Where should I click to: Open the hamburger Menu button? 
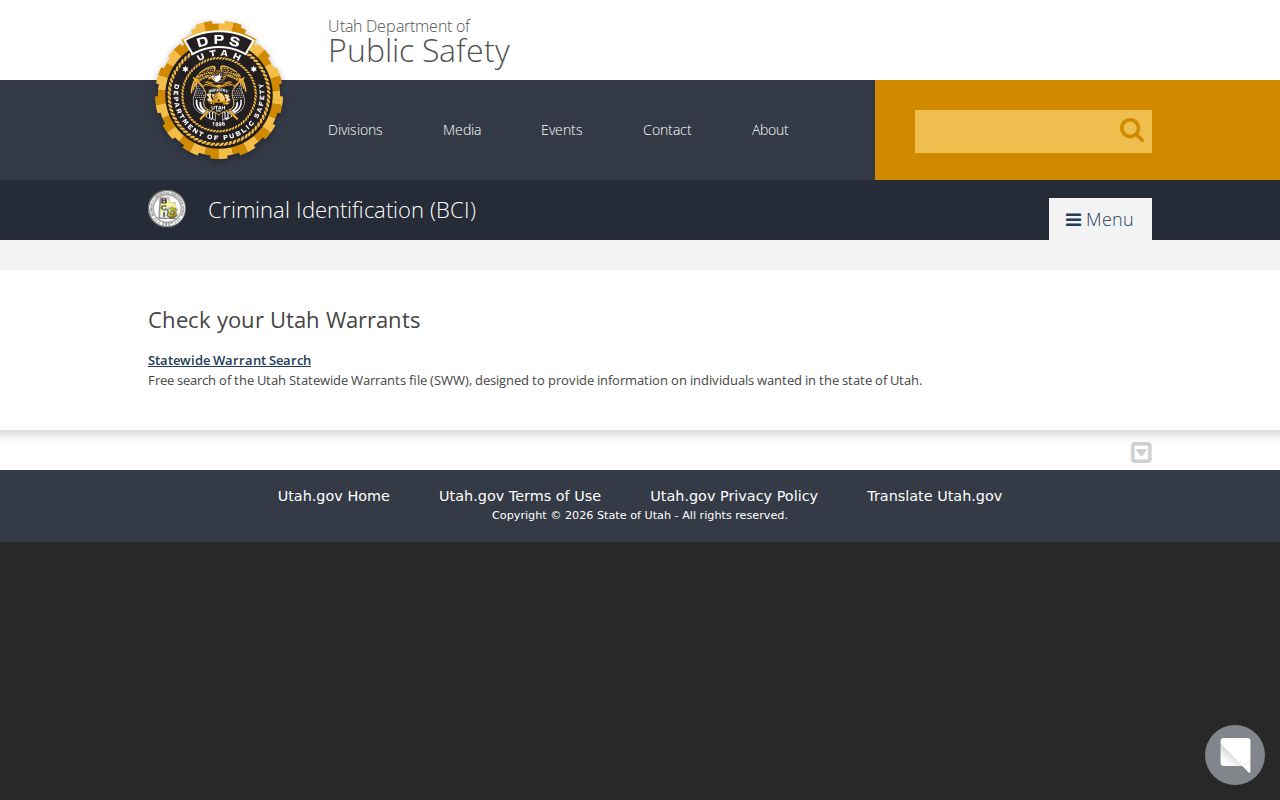(x=1100, y=219)
